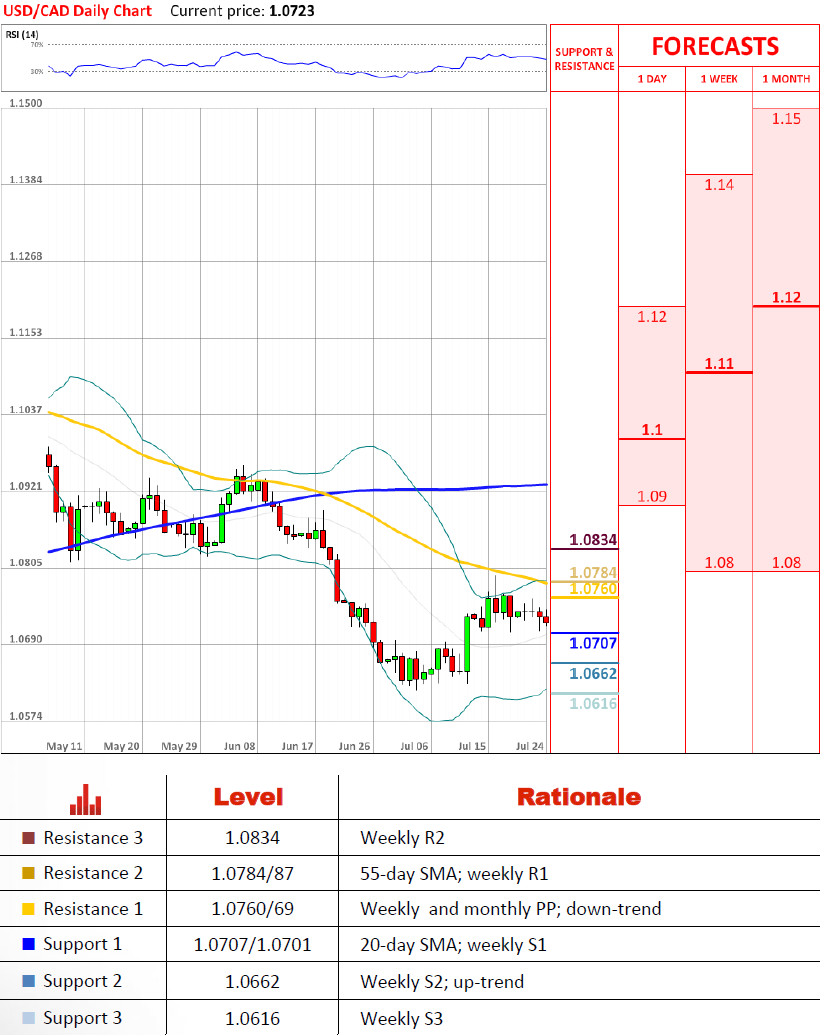Select the 1 DAY forecast column header

[652, 79]
